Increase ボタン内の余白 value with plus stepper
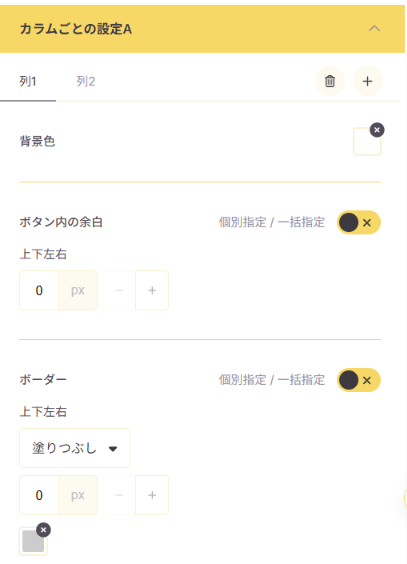Screen dimensions: 407x564 click(x=152, y=290)
